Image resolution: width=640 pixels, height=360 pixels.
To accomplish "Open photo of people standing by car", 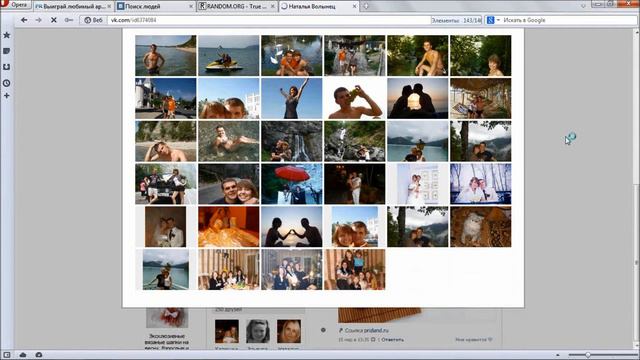I will pos(166,184).
